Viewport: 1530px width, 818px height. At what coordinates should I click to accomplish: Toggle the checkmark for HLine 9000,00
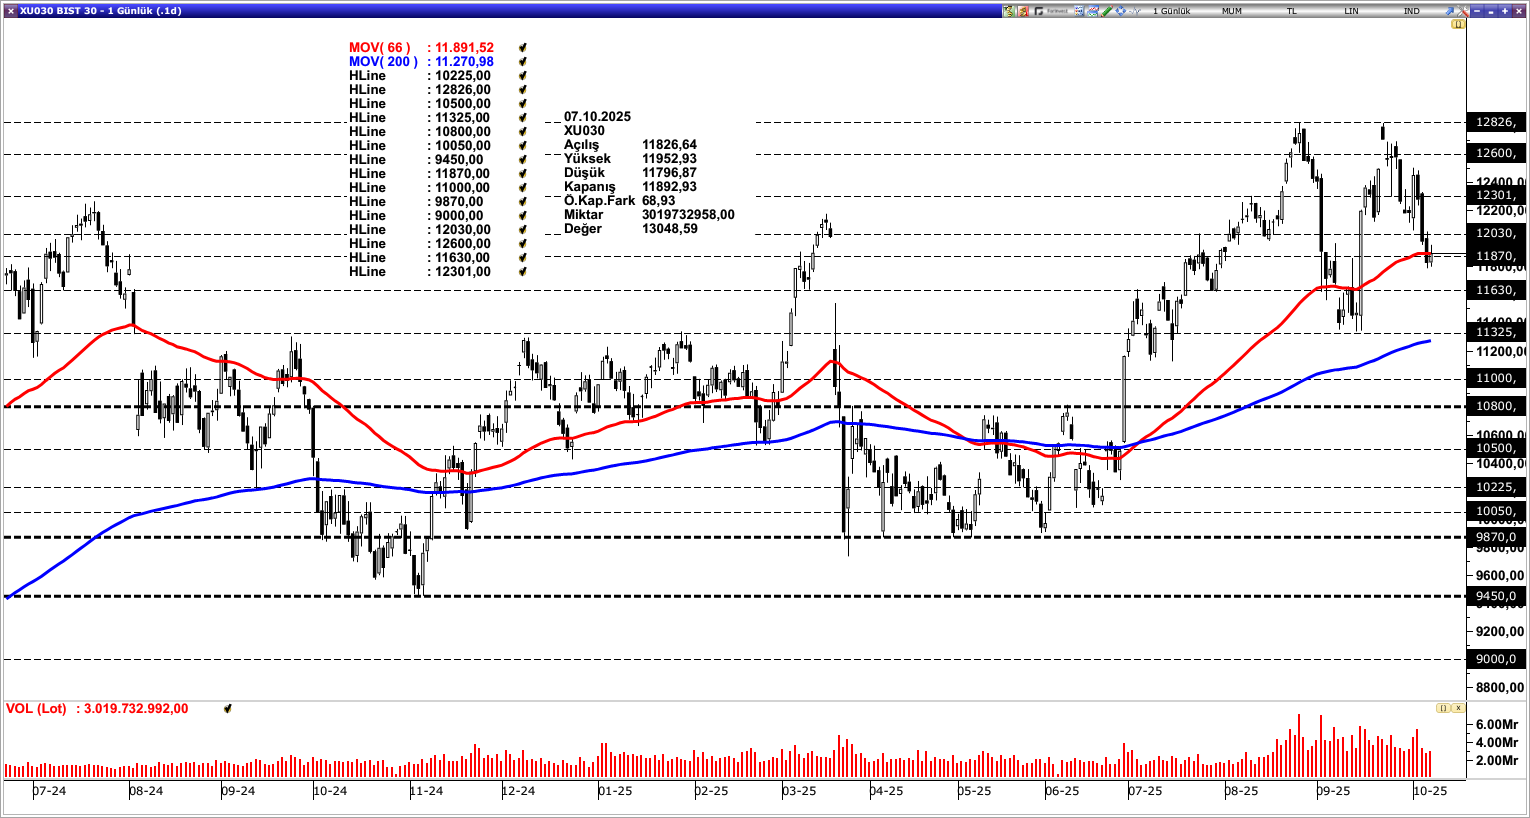click(523, 216)
